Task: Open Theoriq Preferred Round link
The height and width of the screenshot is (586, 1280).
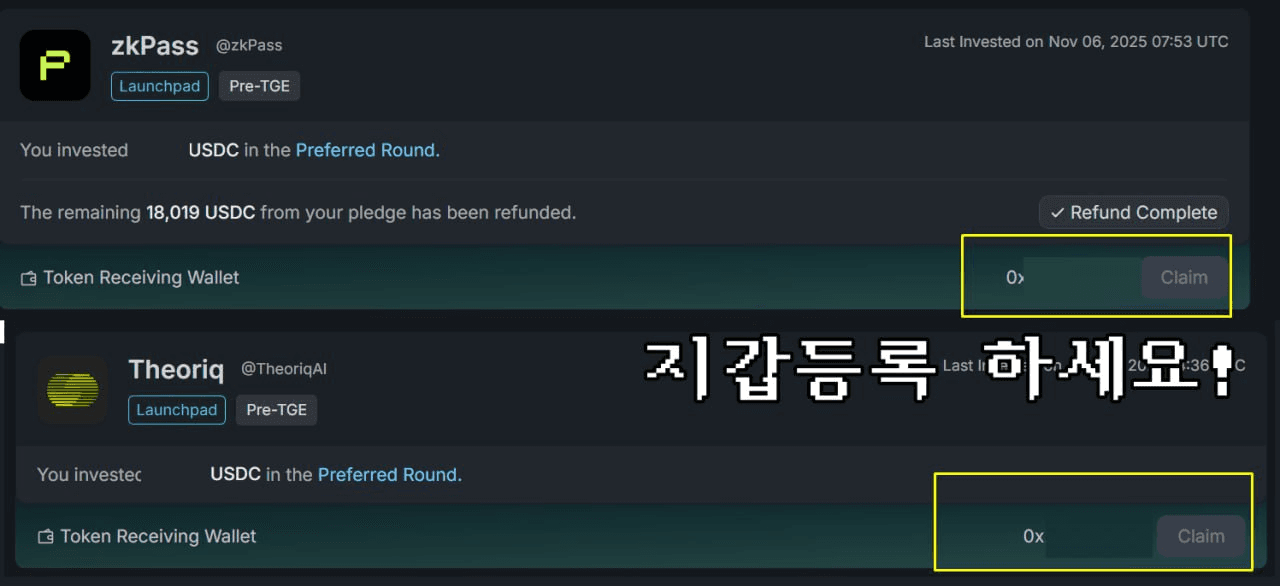Action: point(389,474)
